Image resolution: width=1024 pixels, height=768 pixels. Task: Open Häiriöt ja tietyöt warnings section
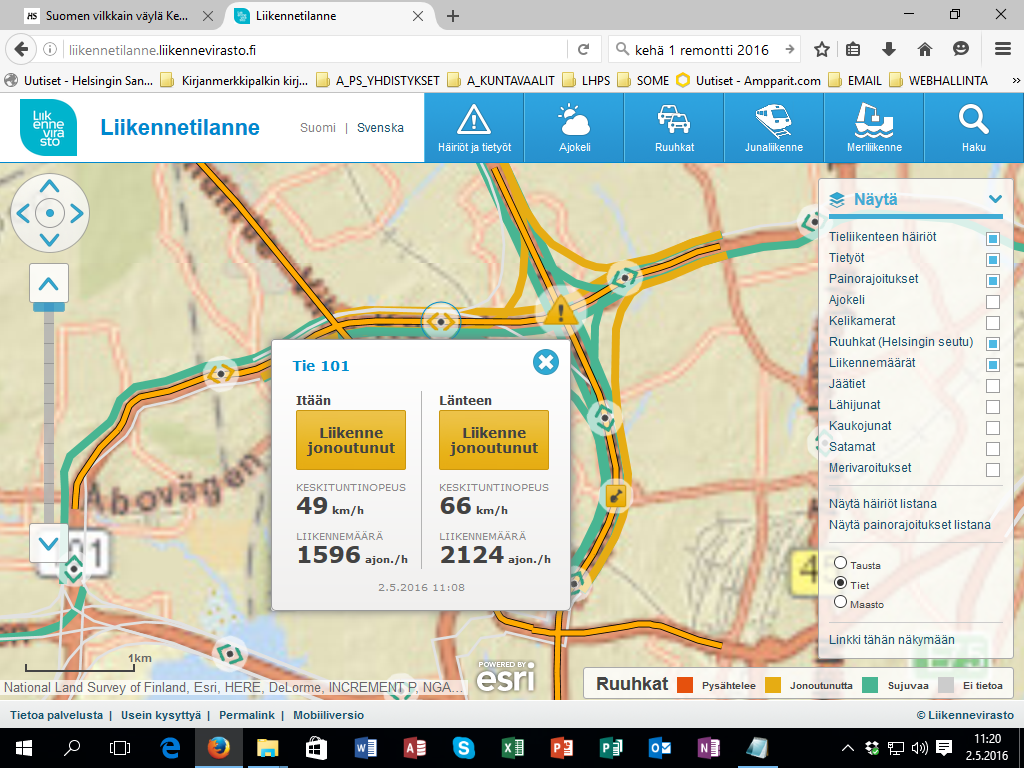point(474,127)
